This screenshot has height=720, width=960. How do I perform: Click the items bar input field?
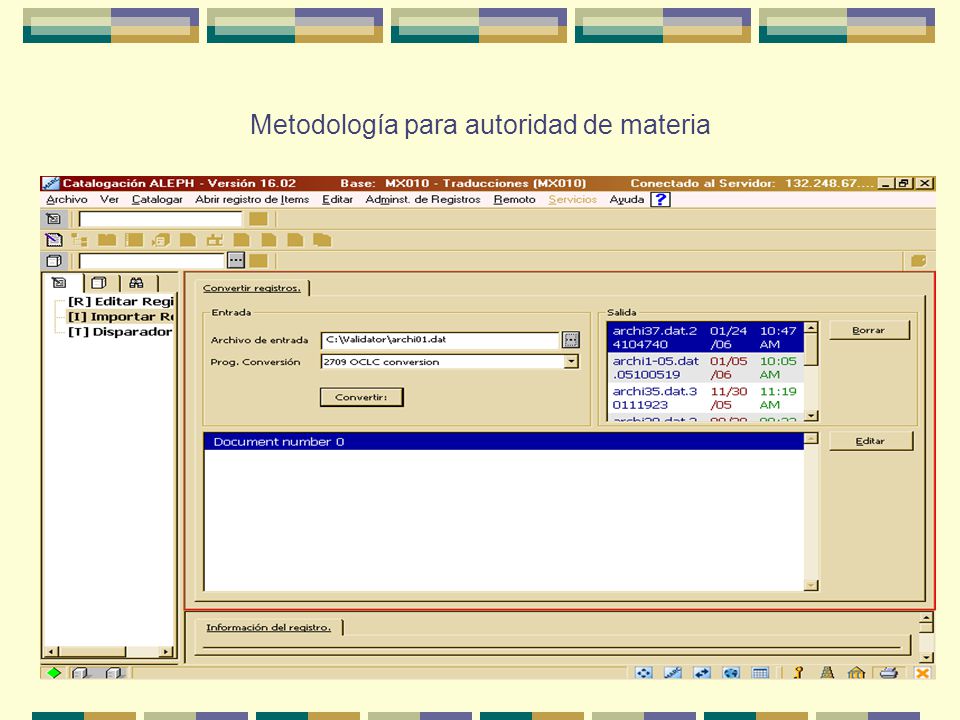[152, 261]
